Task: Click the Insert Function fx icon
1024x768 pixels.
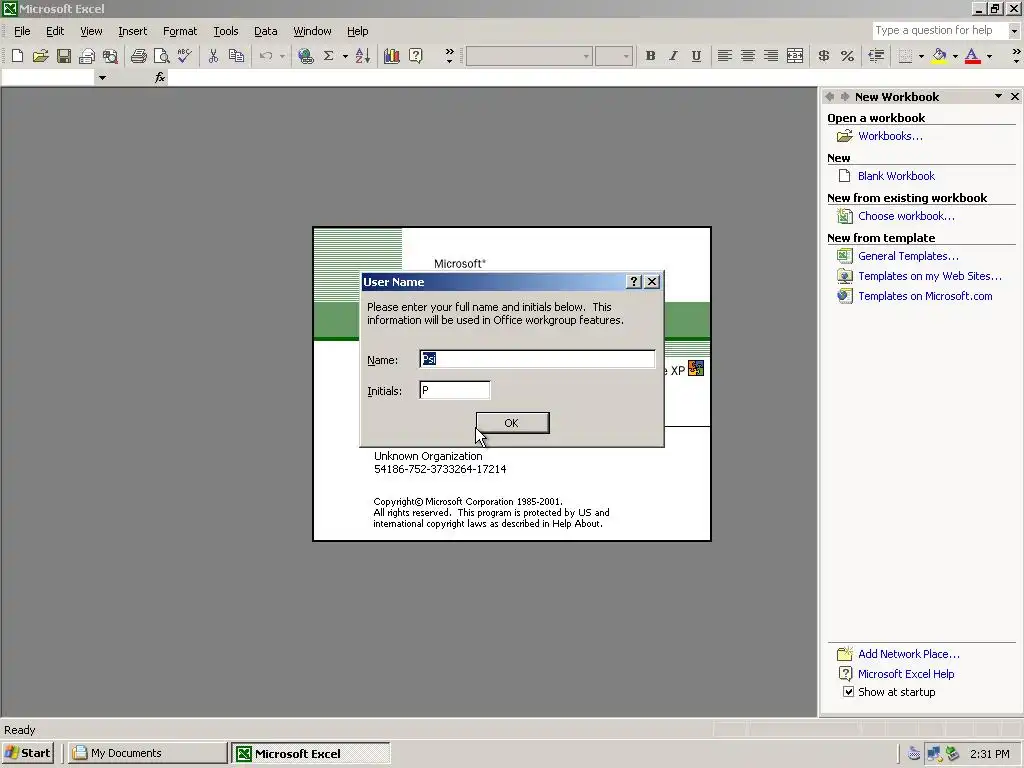Action: 160,78
